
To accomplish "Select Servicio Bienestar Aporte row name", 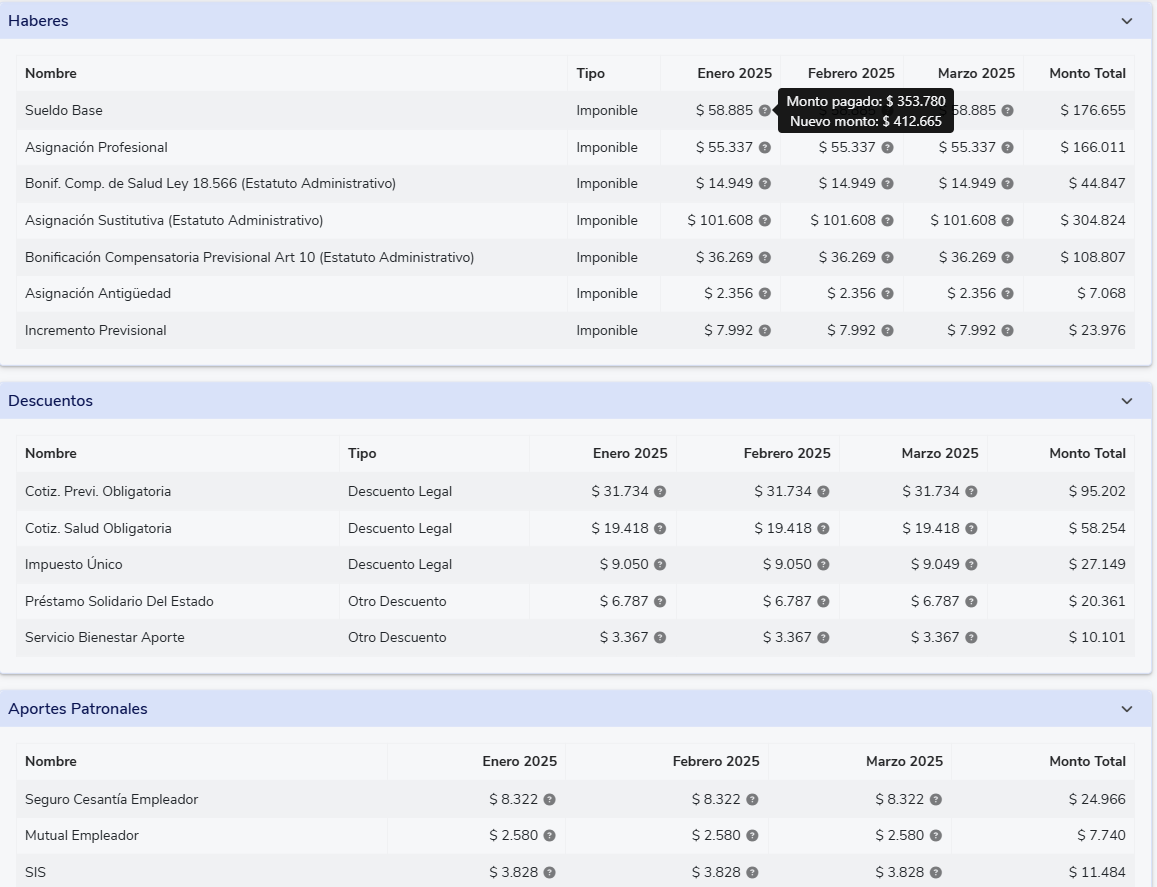I will click(x=105, y=638).
